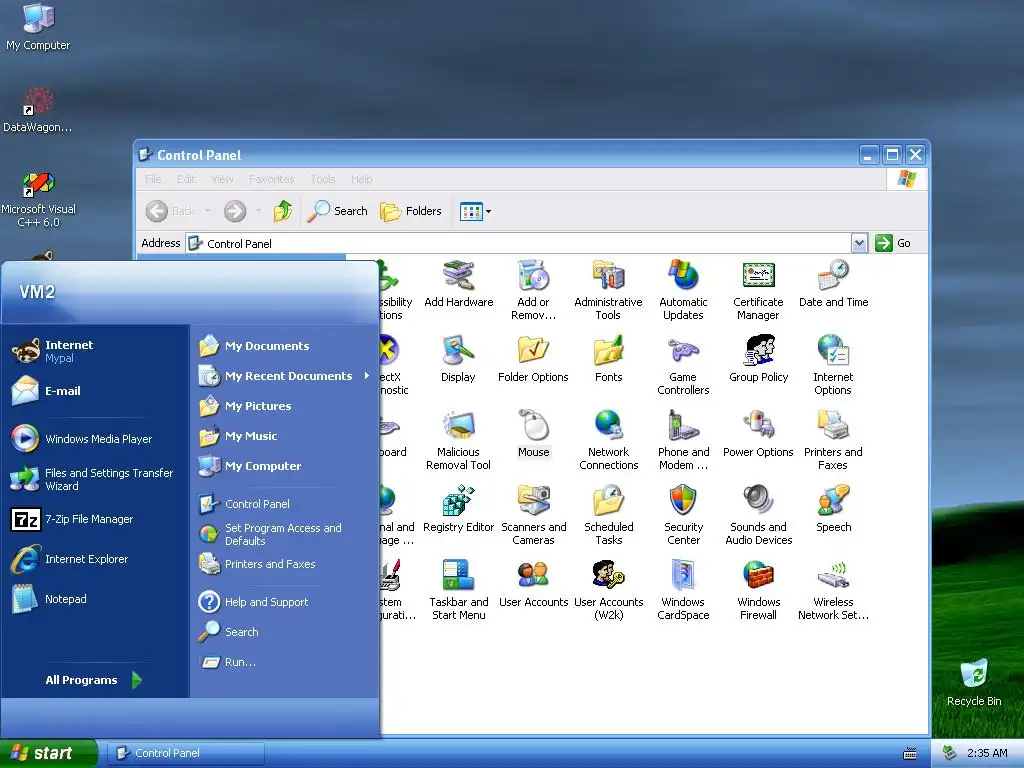Viewport: 1024px width, 768px height.
Task: Click the Search toolbar button
Action: [338, 211]
